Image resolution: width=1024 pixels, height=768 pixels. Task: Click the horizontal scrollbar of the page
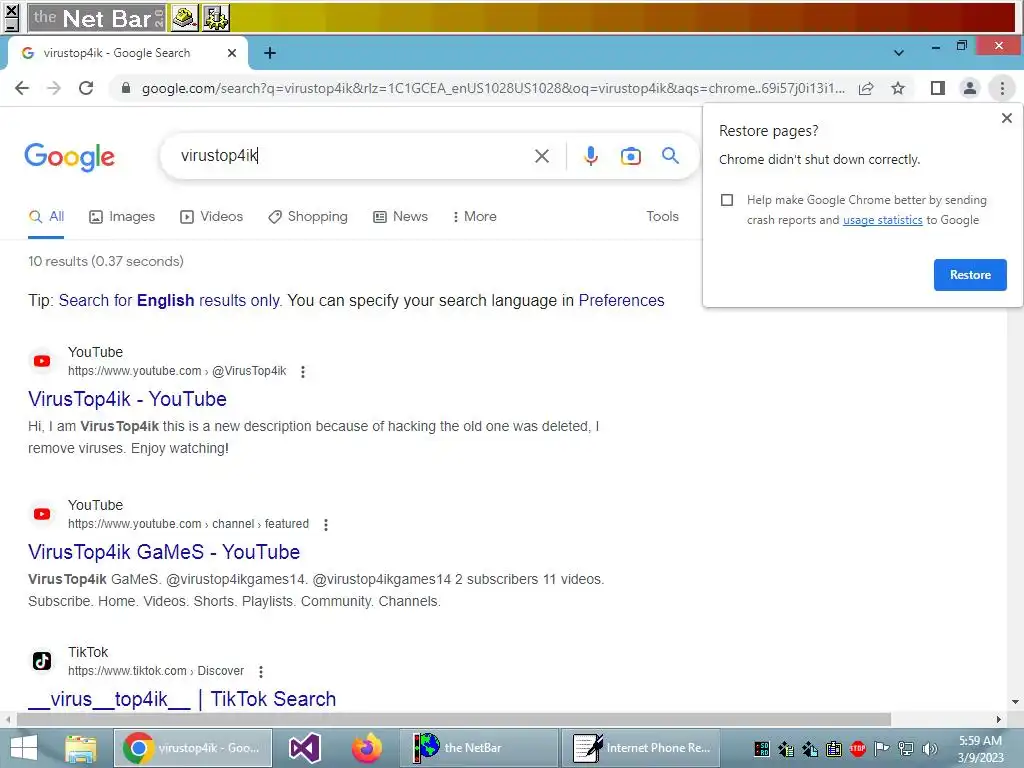[x=454, y=720]
